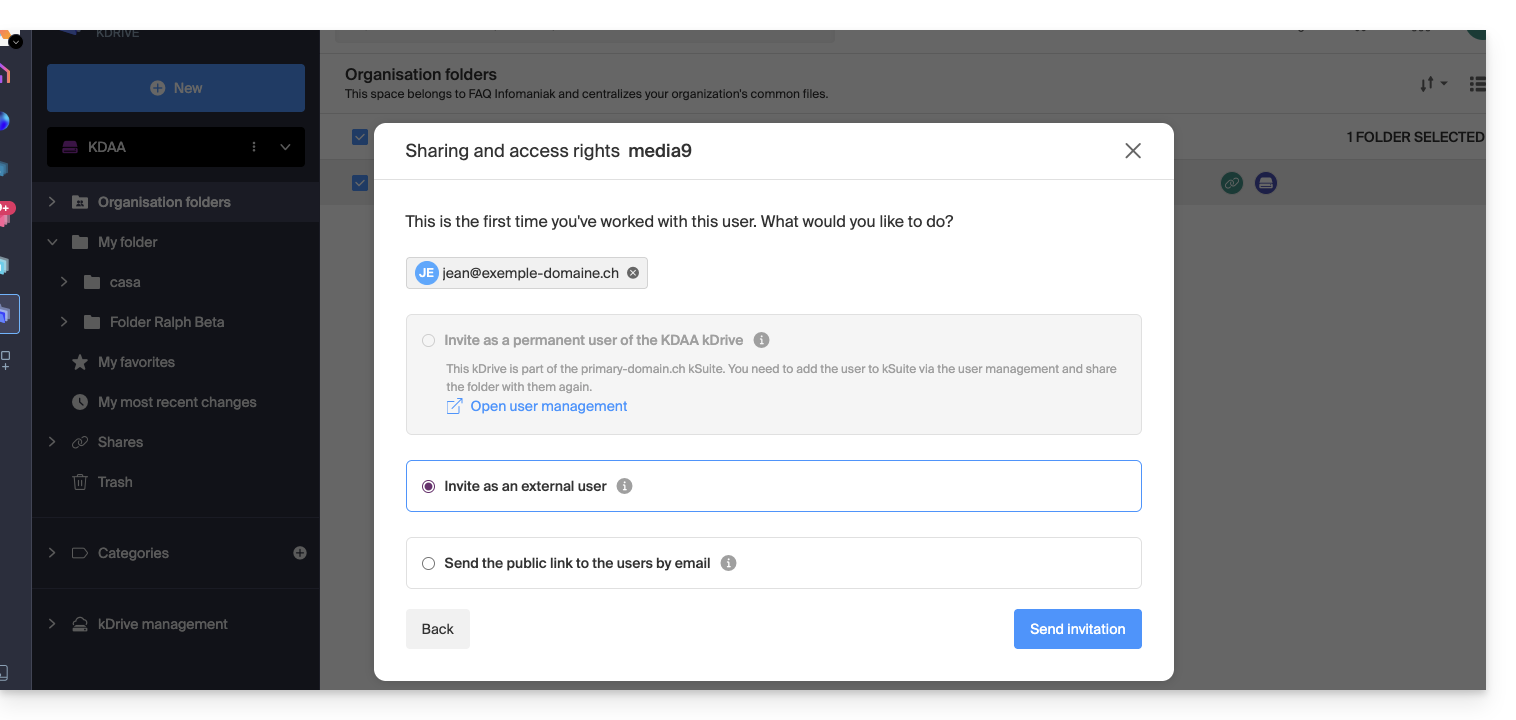This screenshot has width=1516, height=720.
Task: Remove jean@exemple-domaine.ch recipient chip
Action: coord(633,273)
